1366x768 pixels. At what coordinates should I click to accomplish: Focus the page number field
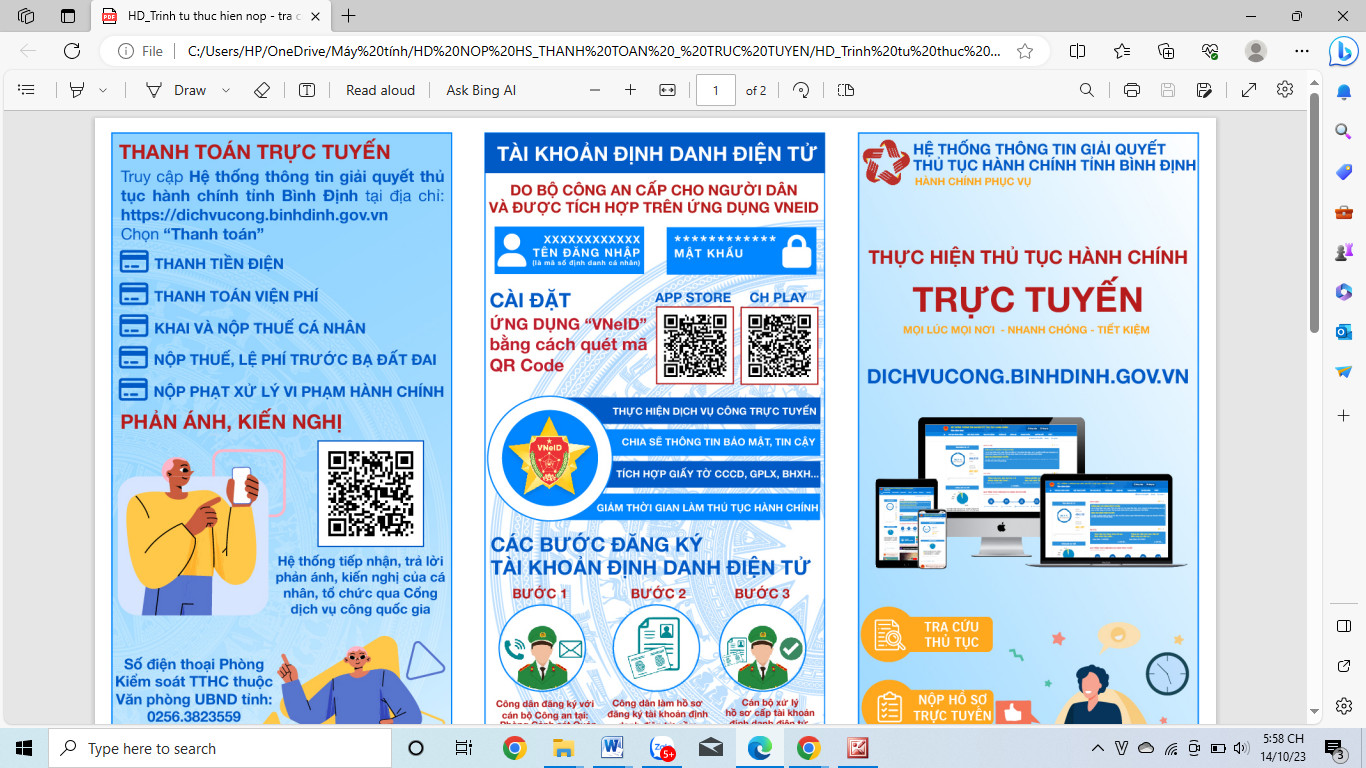[716, 90]
